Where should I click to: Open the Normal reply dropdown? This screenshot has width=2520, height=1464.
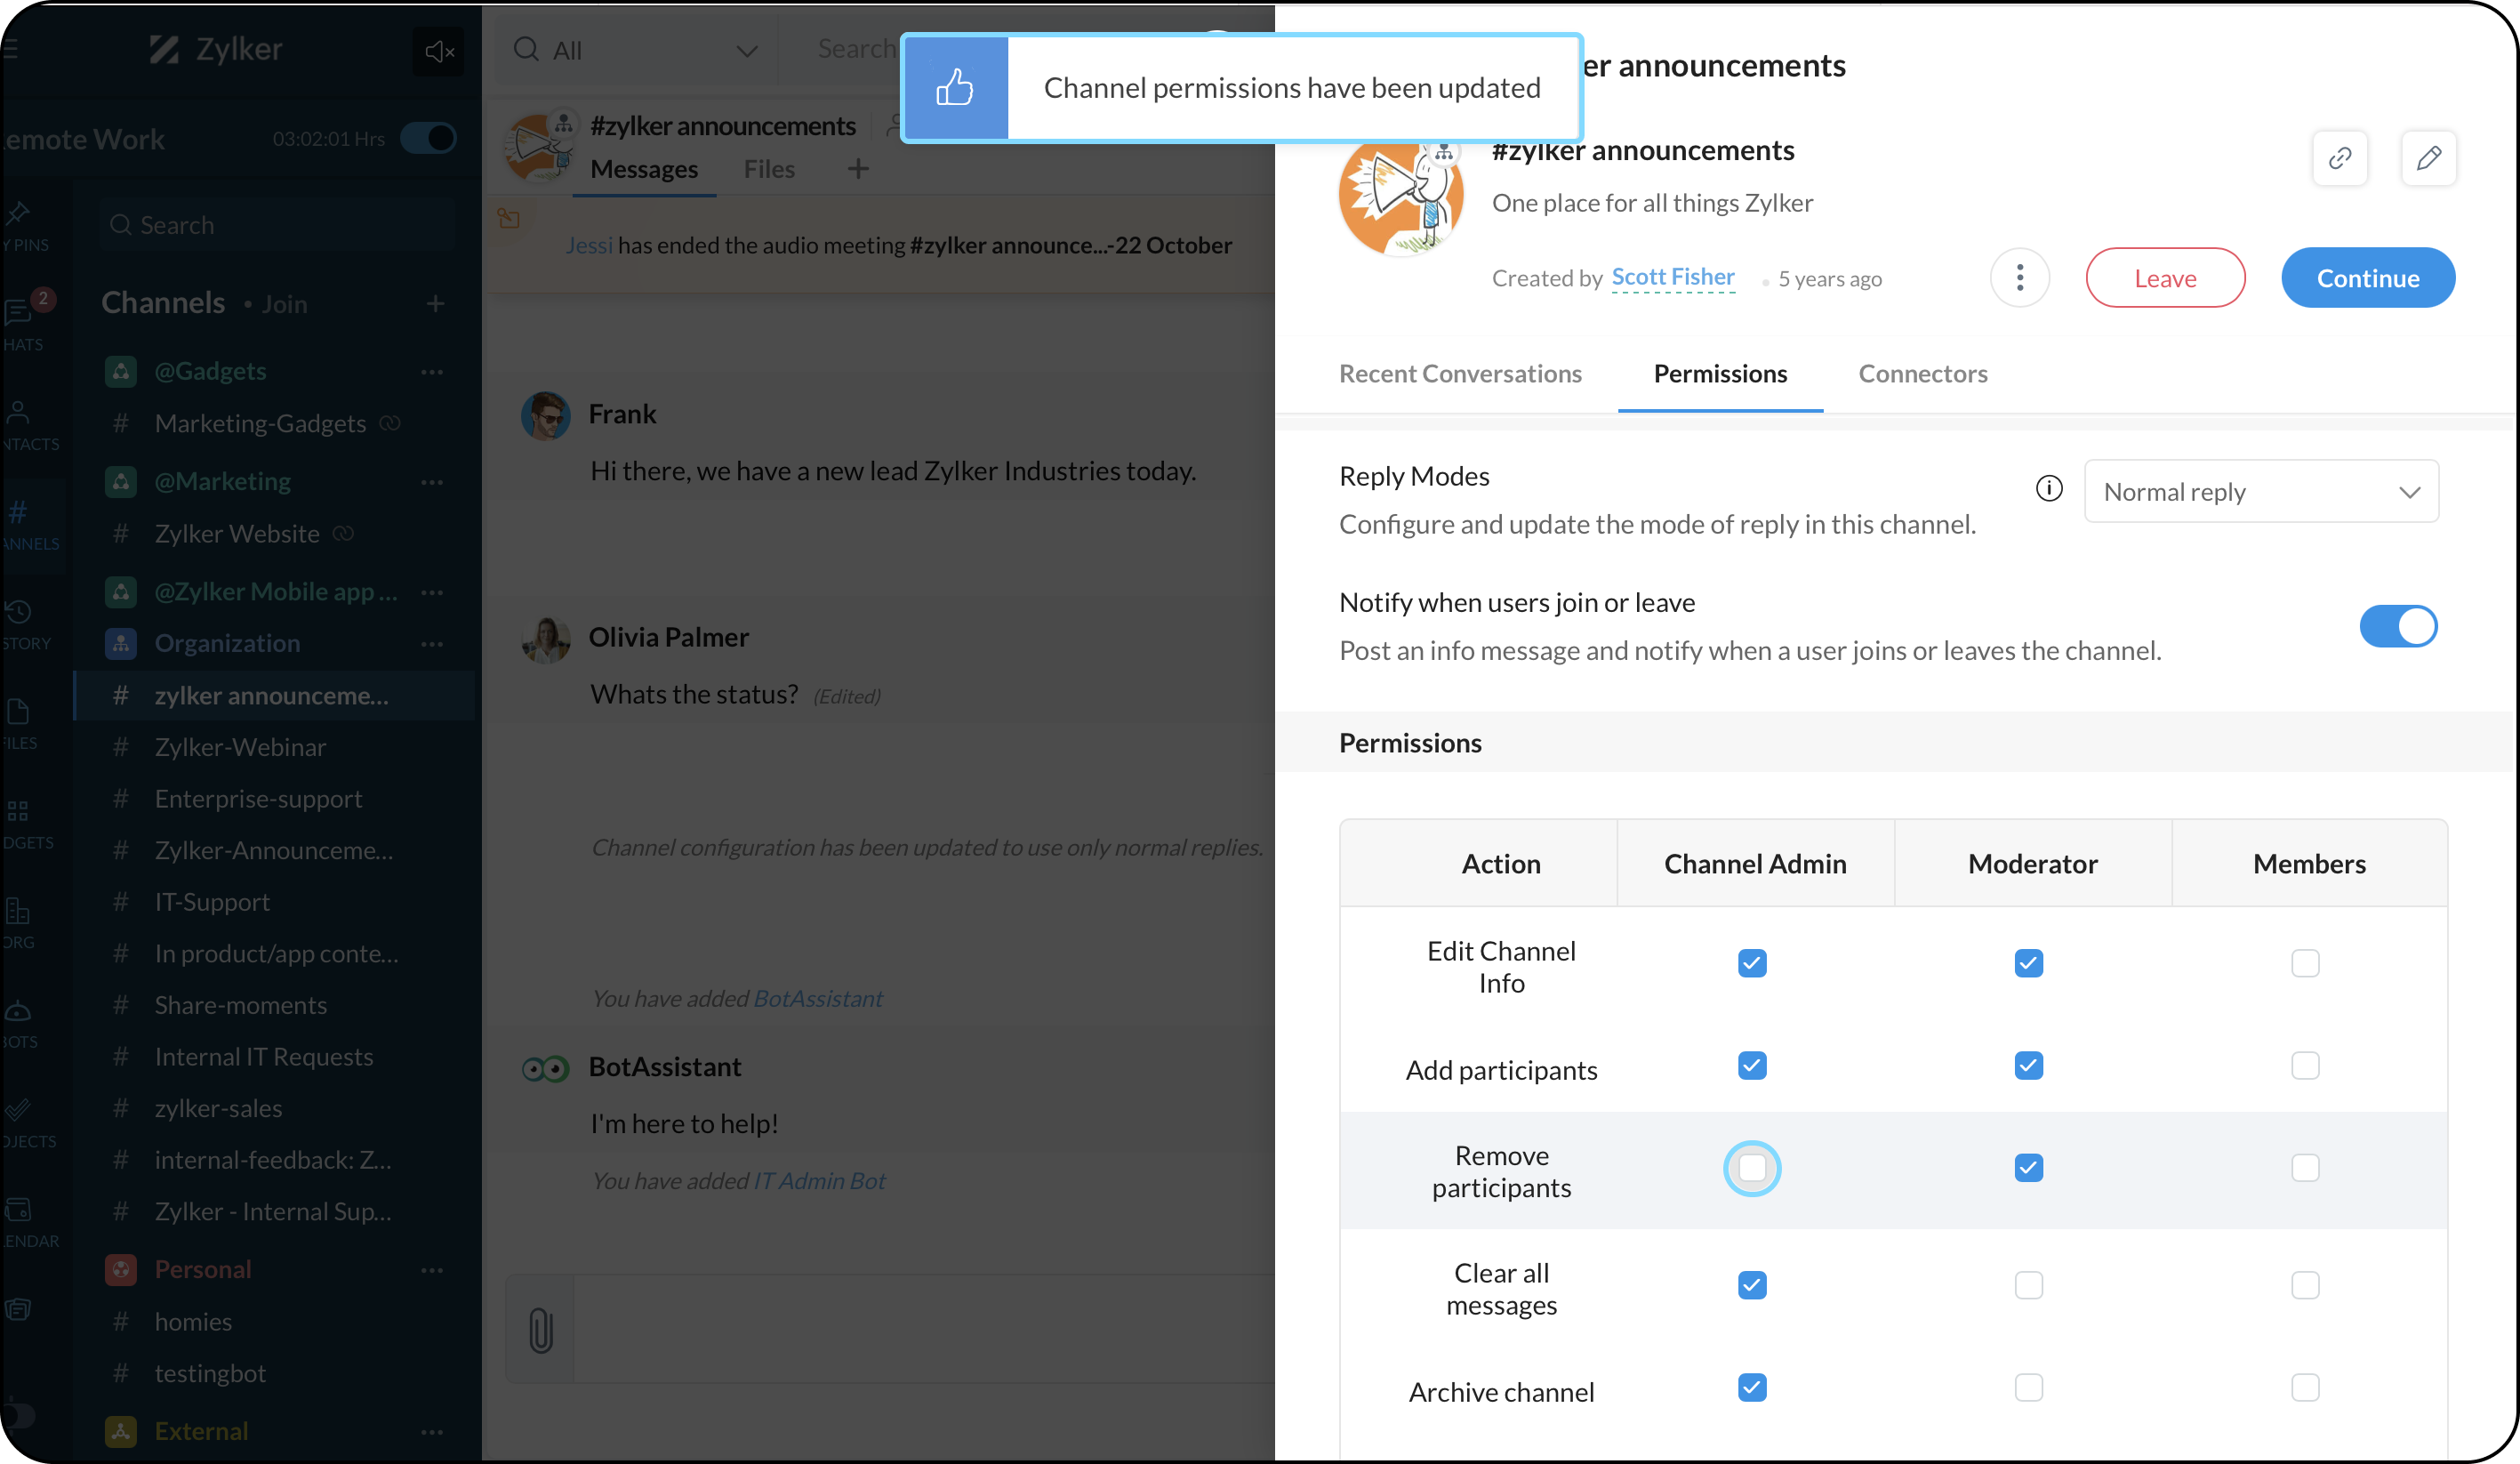pos(2260,492)
